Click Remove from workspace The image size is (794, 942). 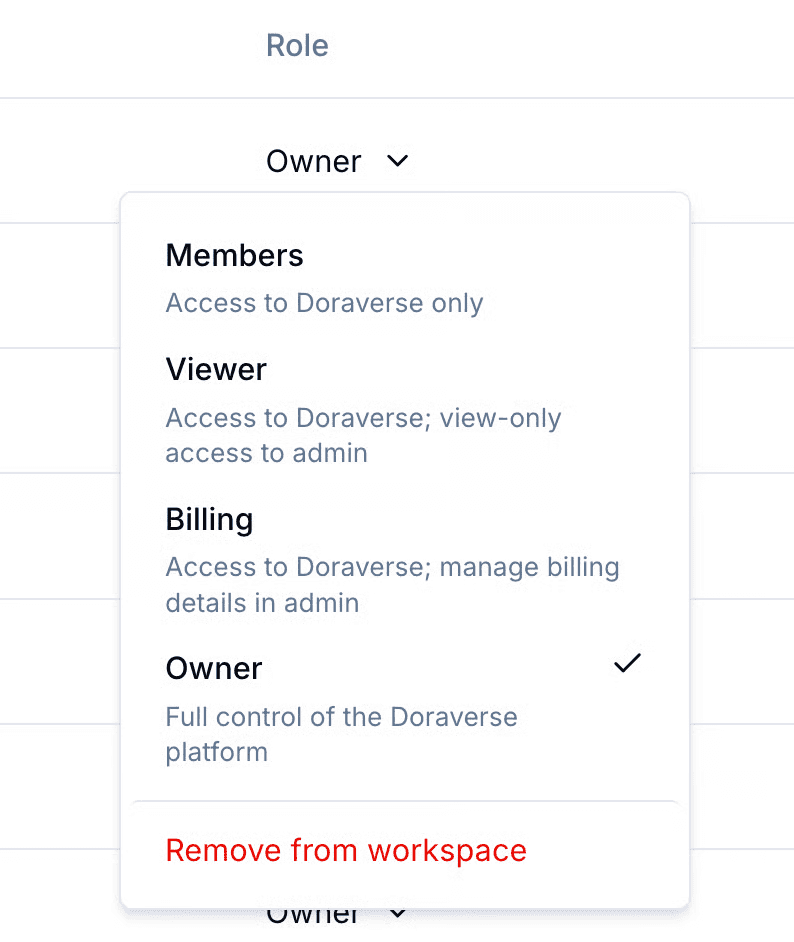tap(346, 850)
